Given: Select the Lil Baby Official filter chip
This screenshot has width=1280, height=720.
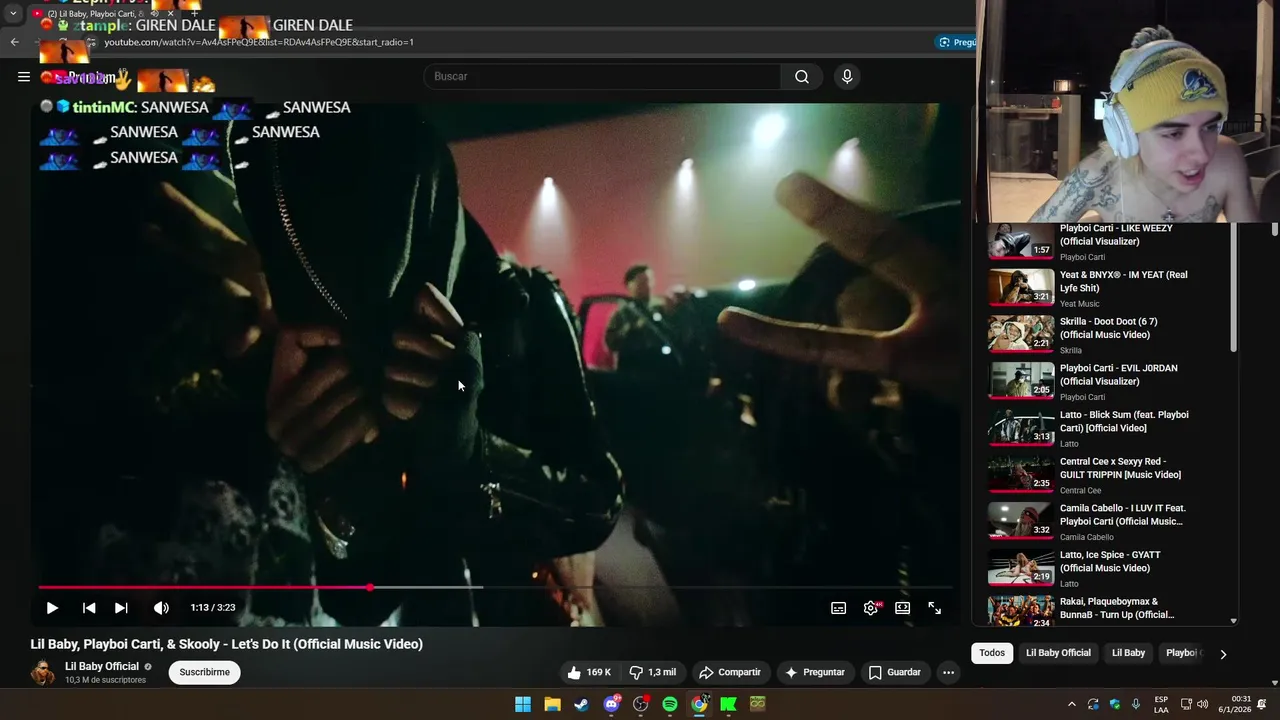Looking at the screenshot, I should 1058,653.
